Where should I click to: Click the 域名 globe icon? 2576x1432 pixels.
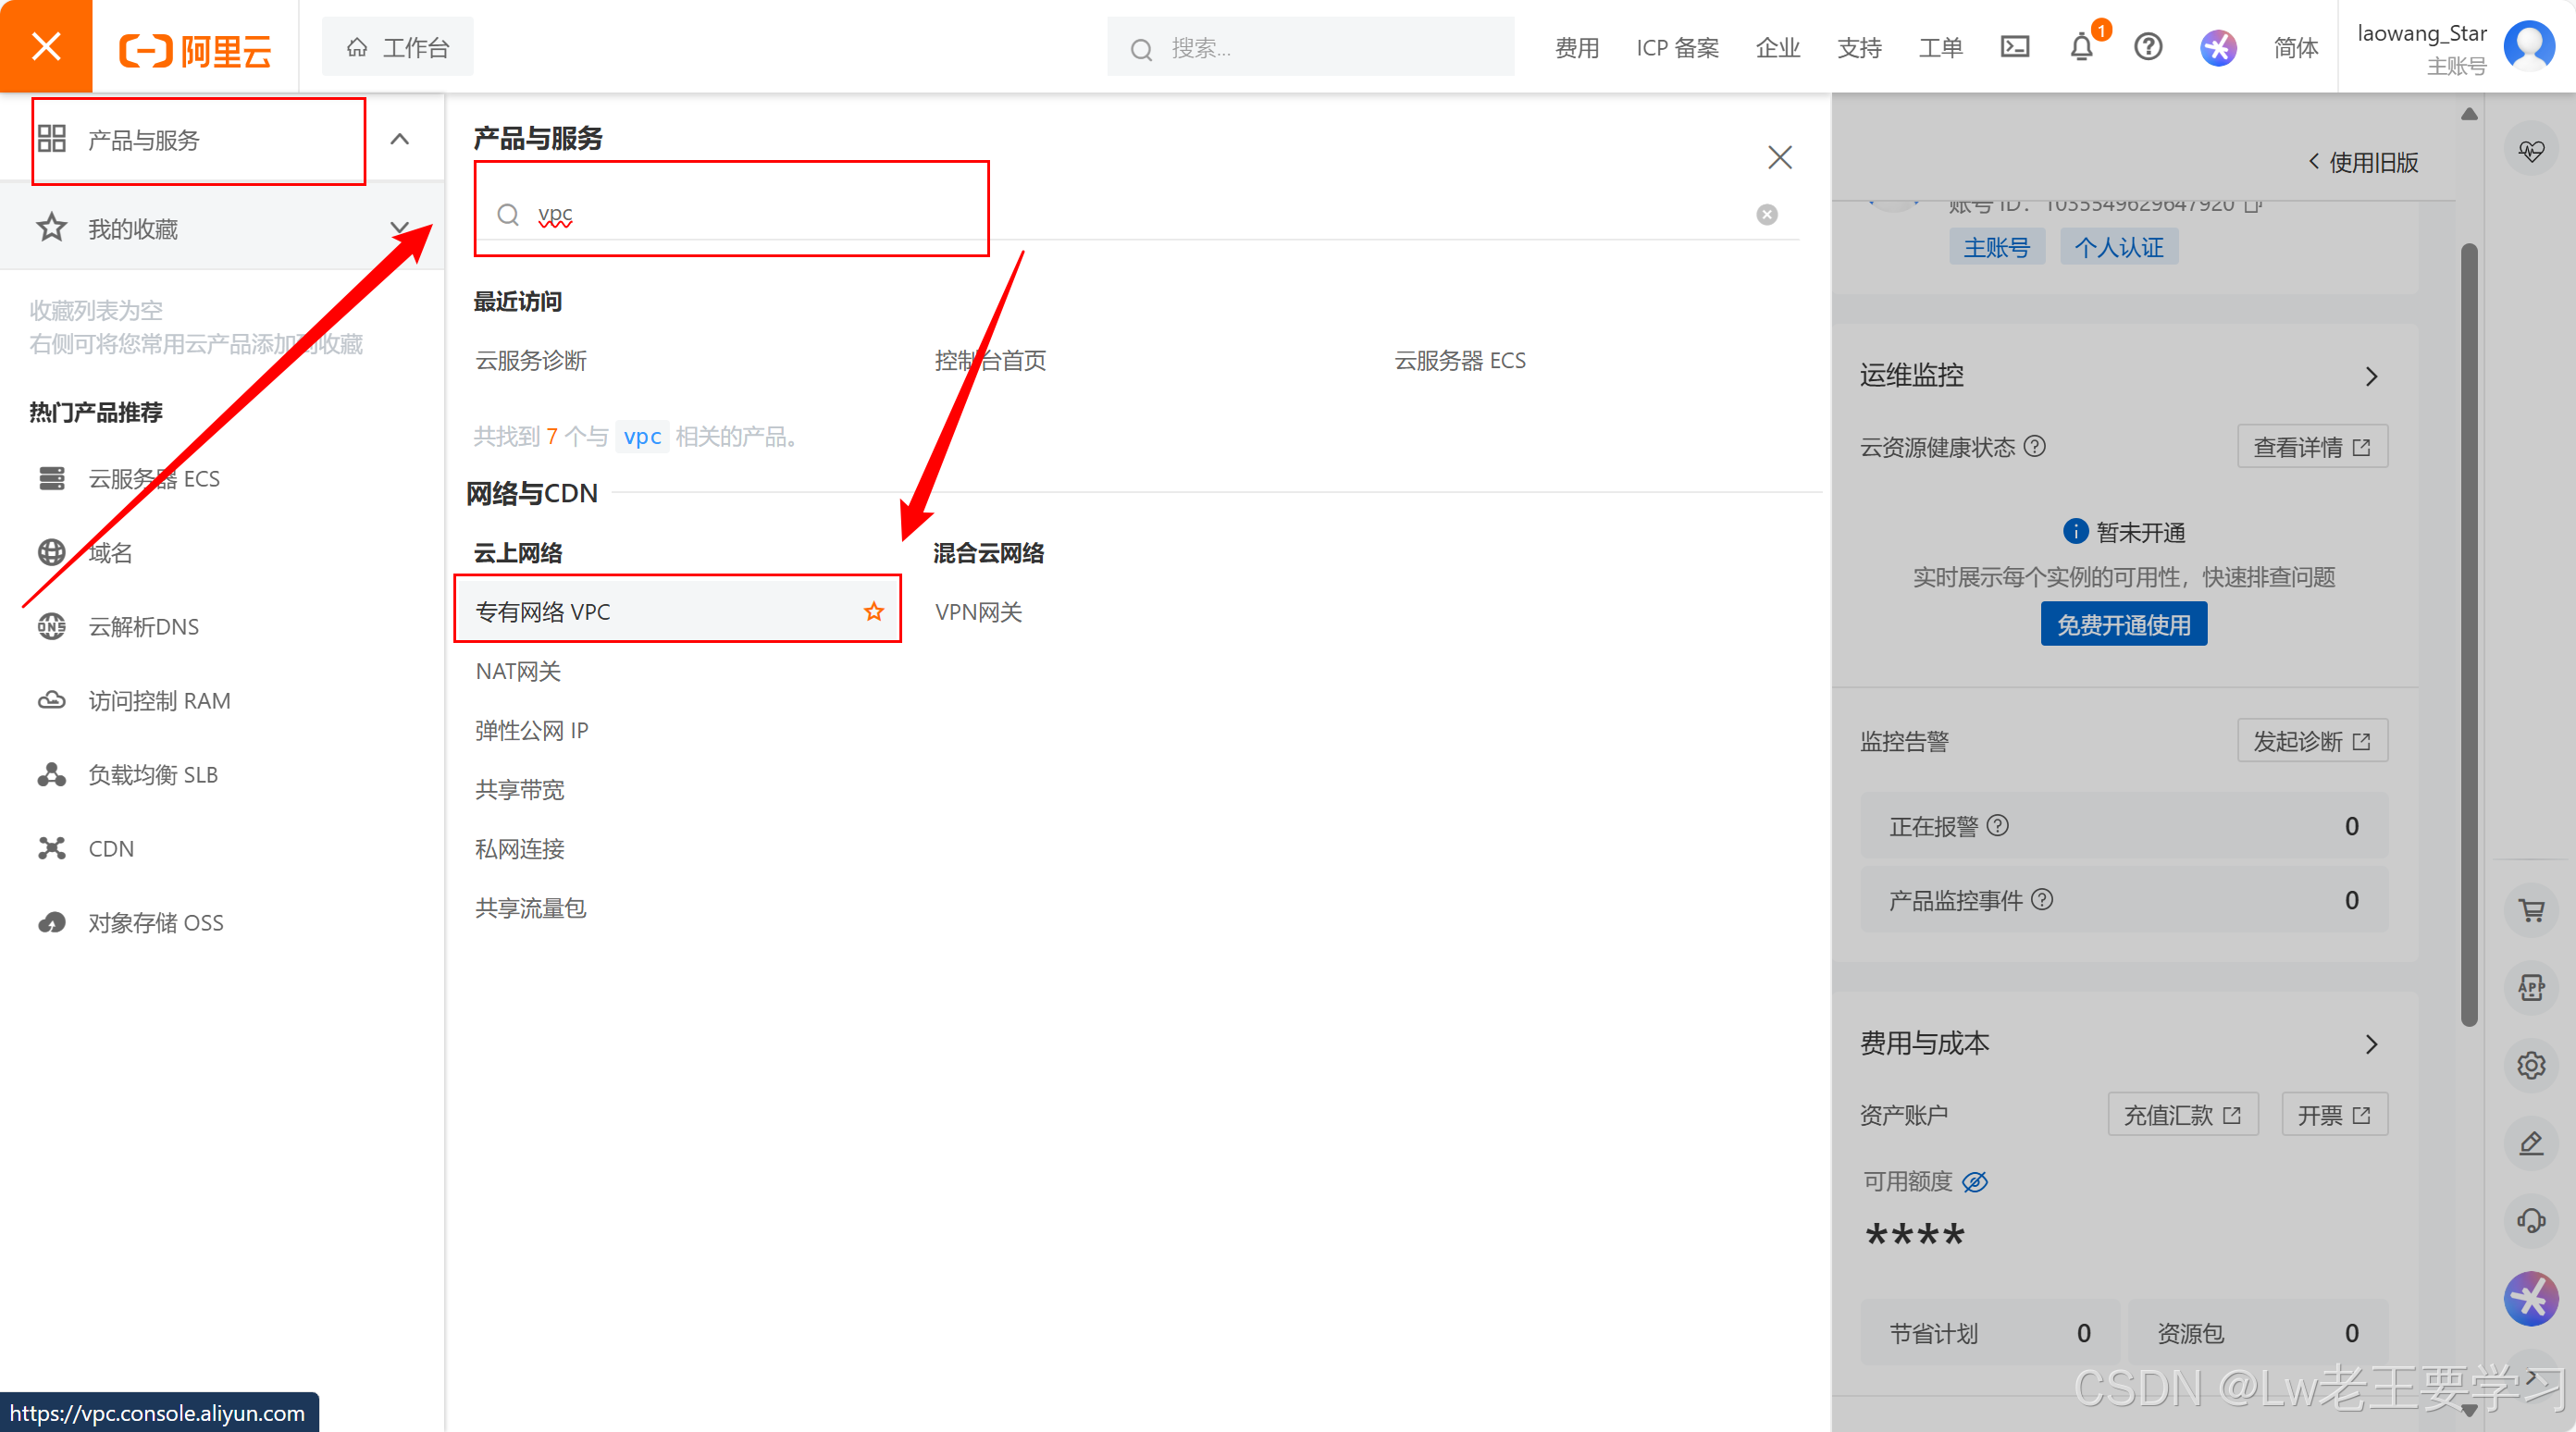pos(51,552)
